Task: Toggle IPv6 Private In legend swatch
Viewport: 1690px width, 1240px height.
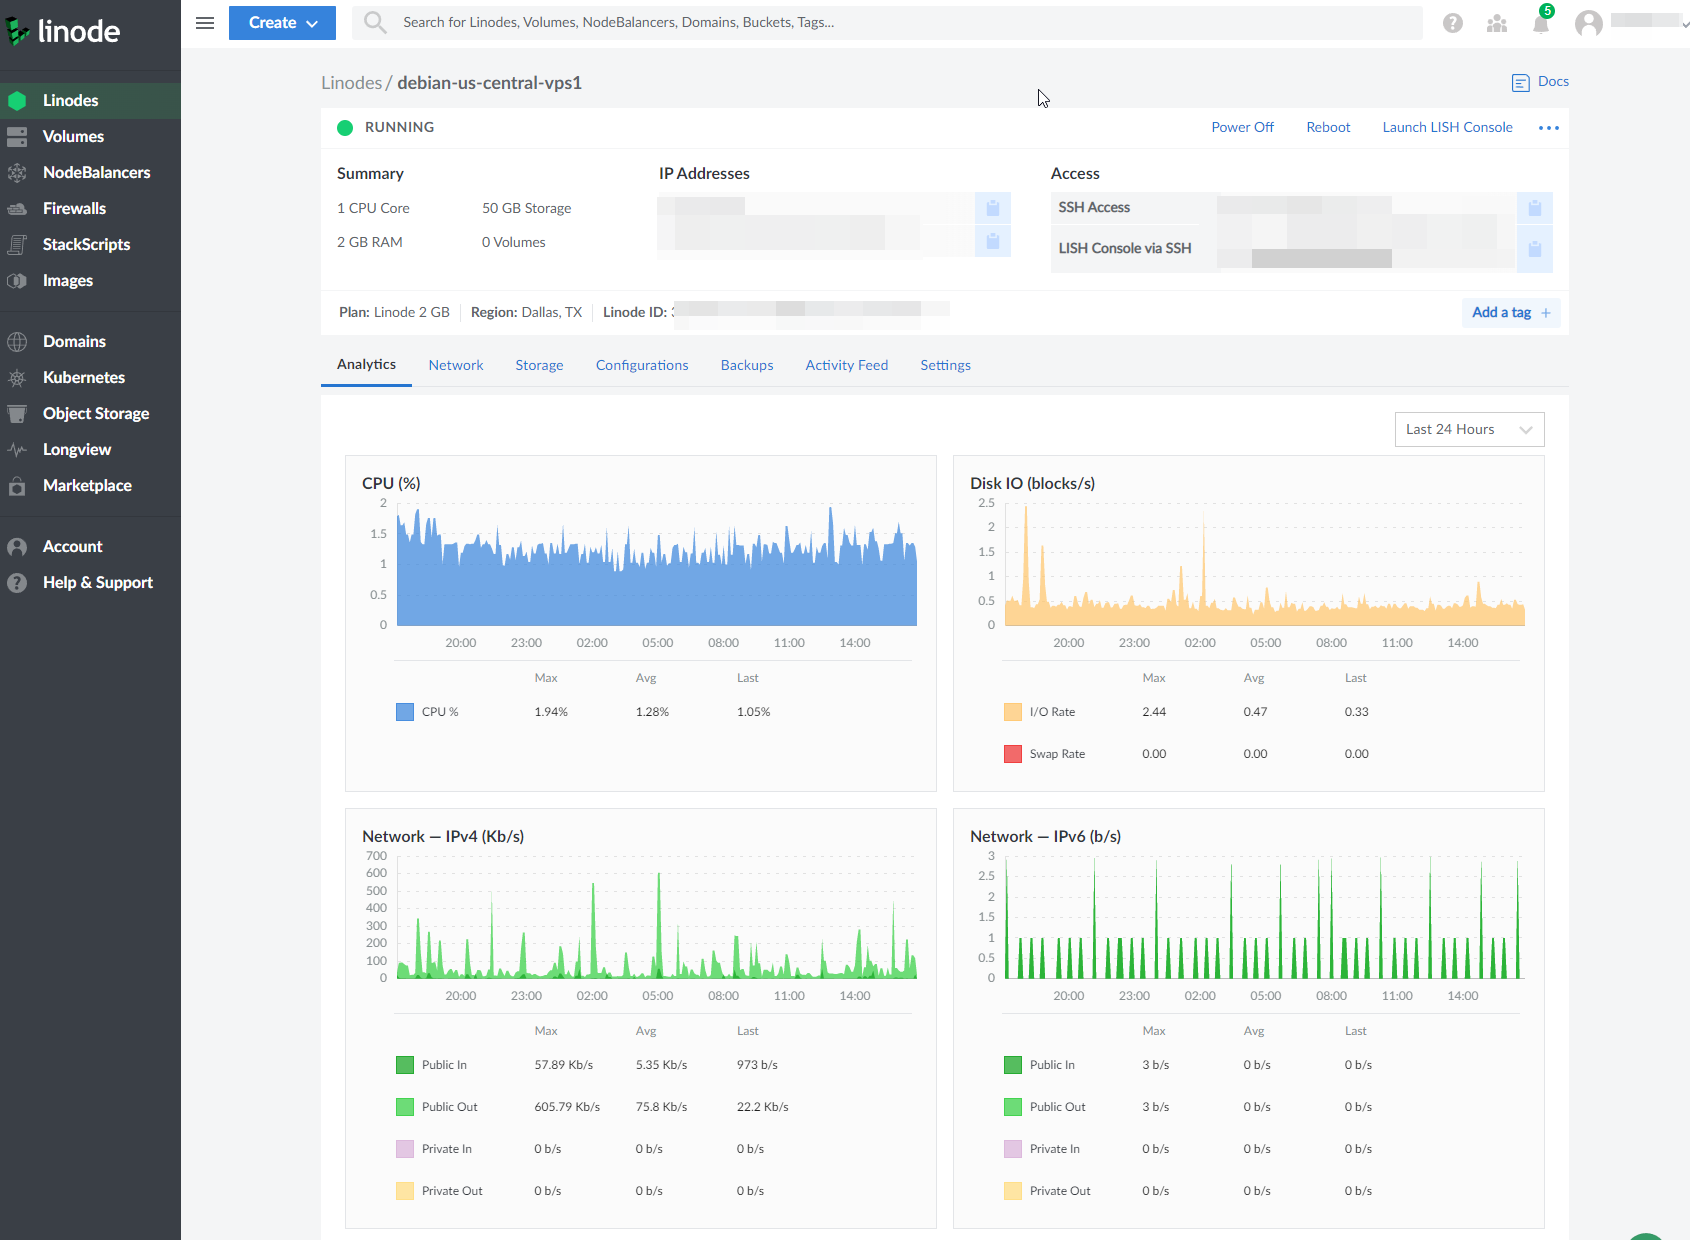Action: click(1013, 1149)
